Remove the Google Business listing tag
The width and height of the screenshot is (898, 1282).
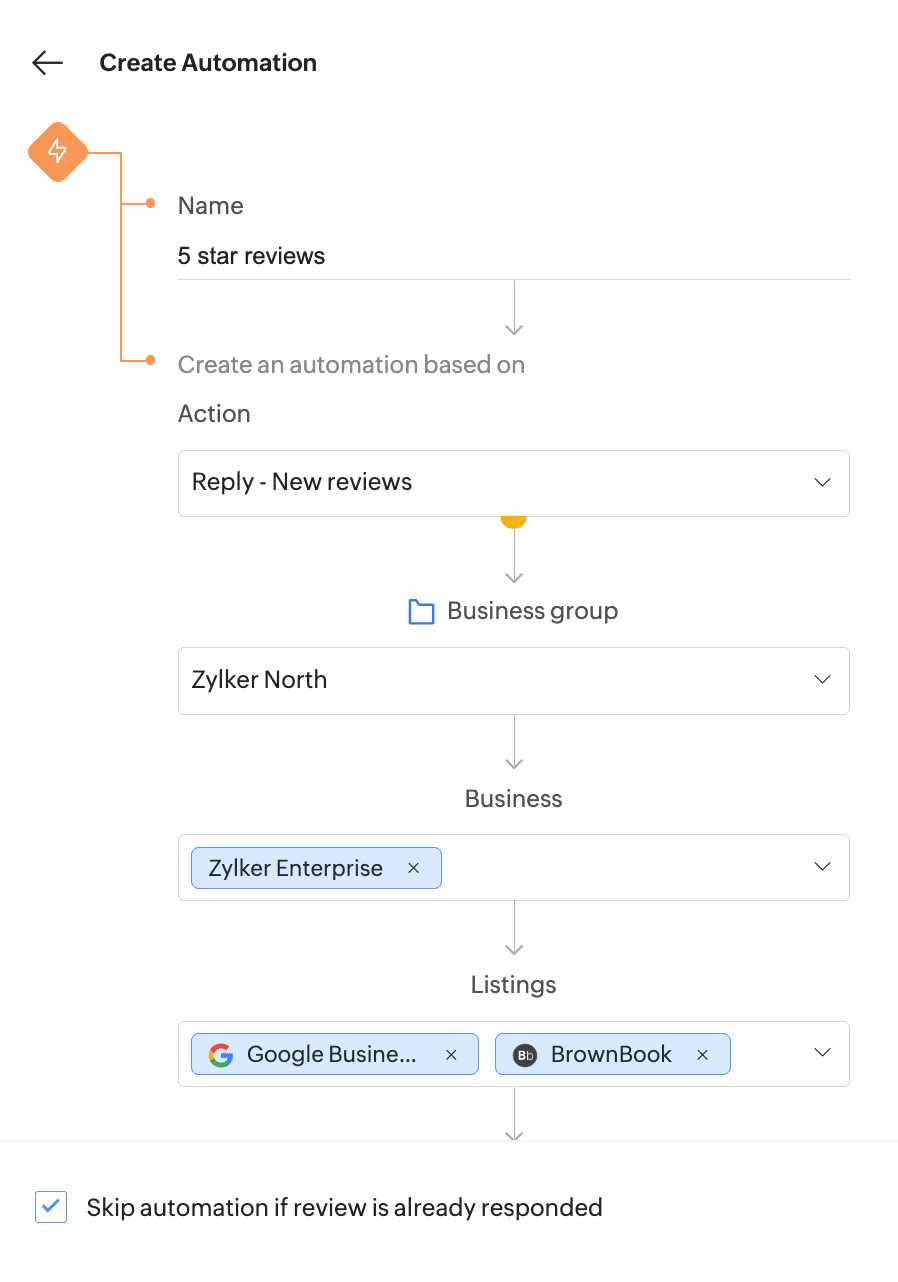tap(451, 1055)
